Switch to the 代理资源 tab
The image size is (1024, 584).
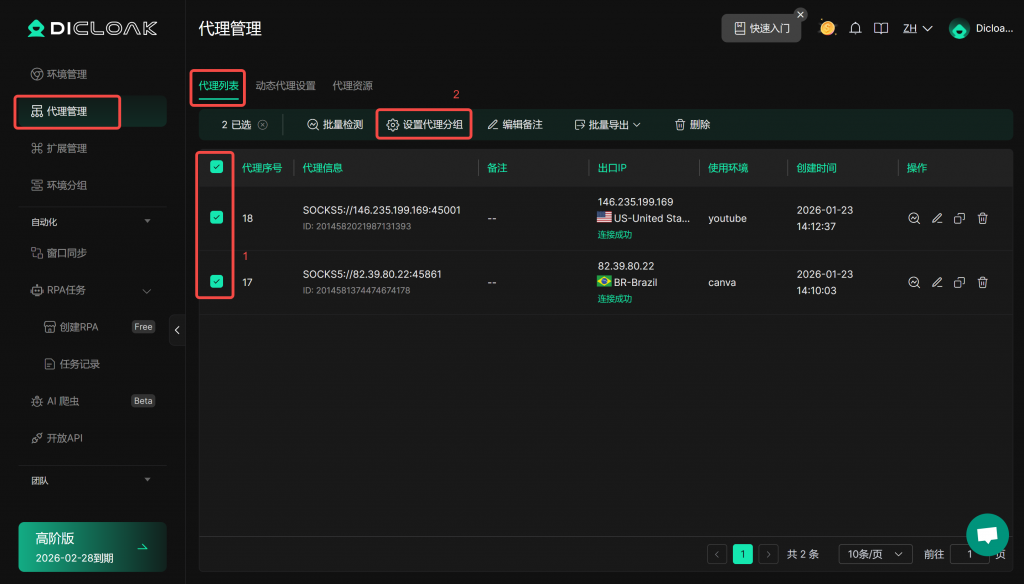pyautogui.click(x=352, y=86)
